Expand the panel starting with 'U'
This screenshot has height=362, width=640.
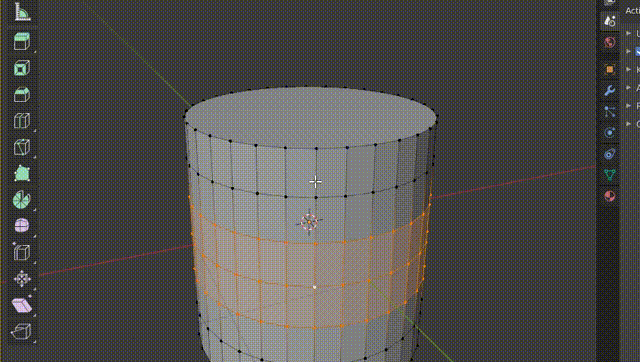tap(629, 33)
